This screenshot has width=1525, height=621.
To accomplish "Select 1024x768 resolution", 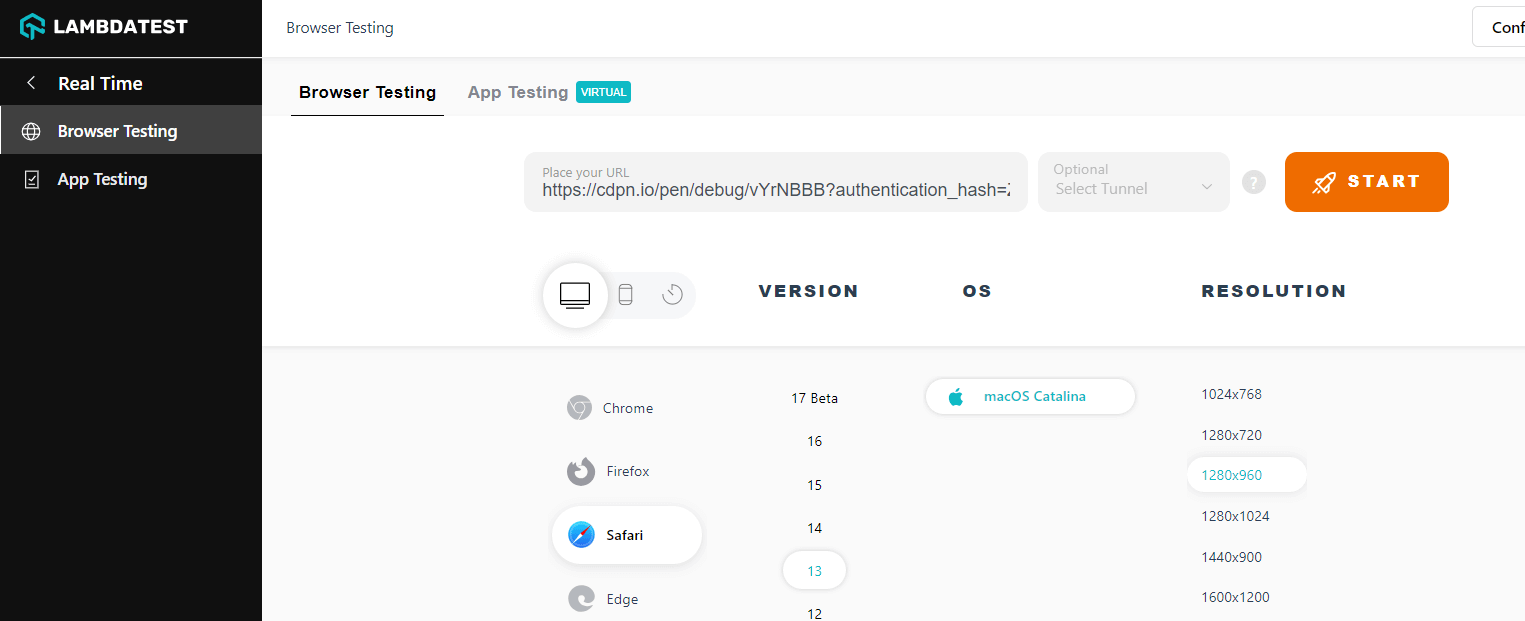I will point(1231,394).
